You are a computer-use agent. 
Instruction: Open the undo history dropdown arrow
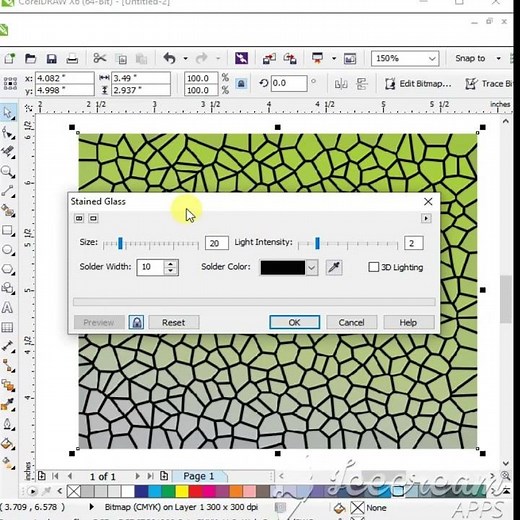(x=185, y=58)
